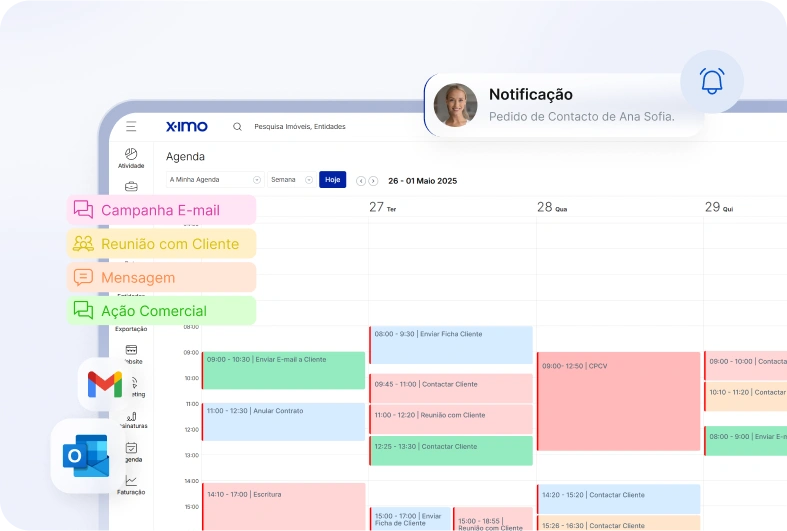Select the Reunião com Cliente tag

click(161, 244)
